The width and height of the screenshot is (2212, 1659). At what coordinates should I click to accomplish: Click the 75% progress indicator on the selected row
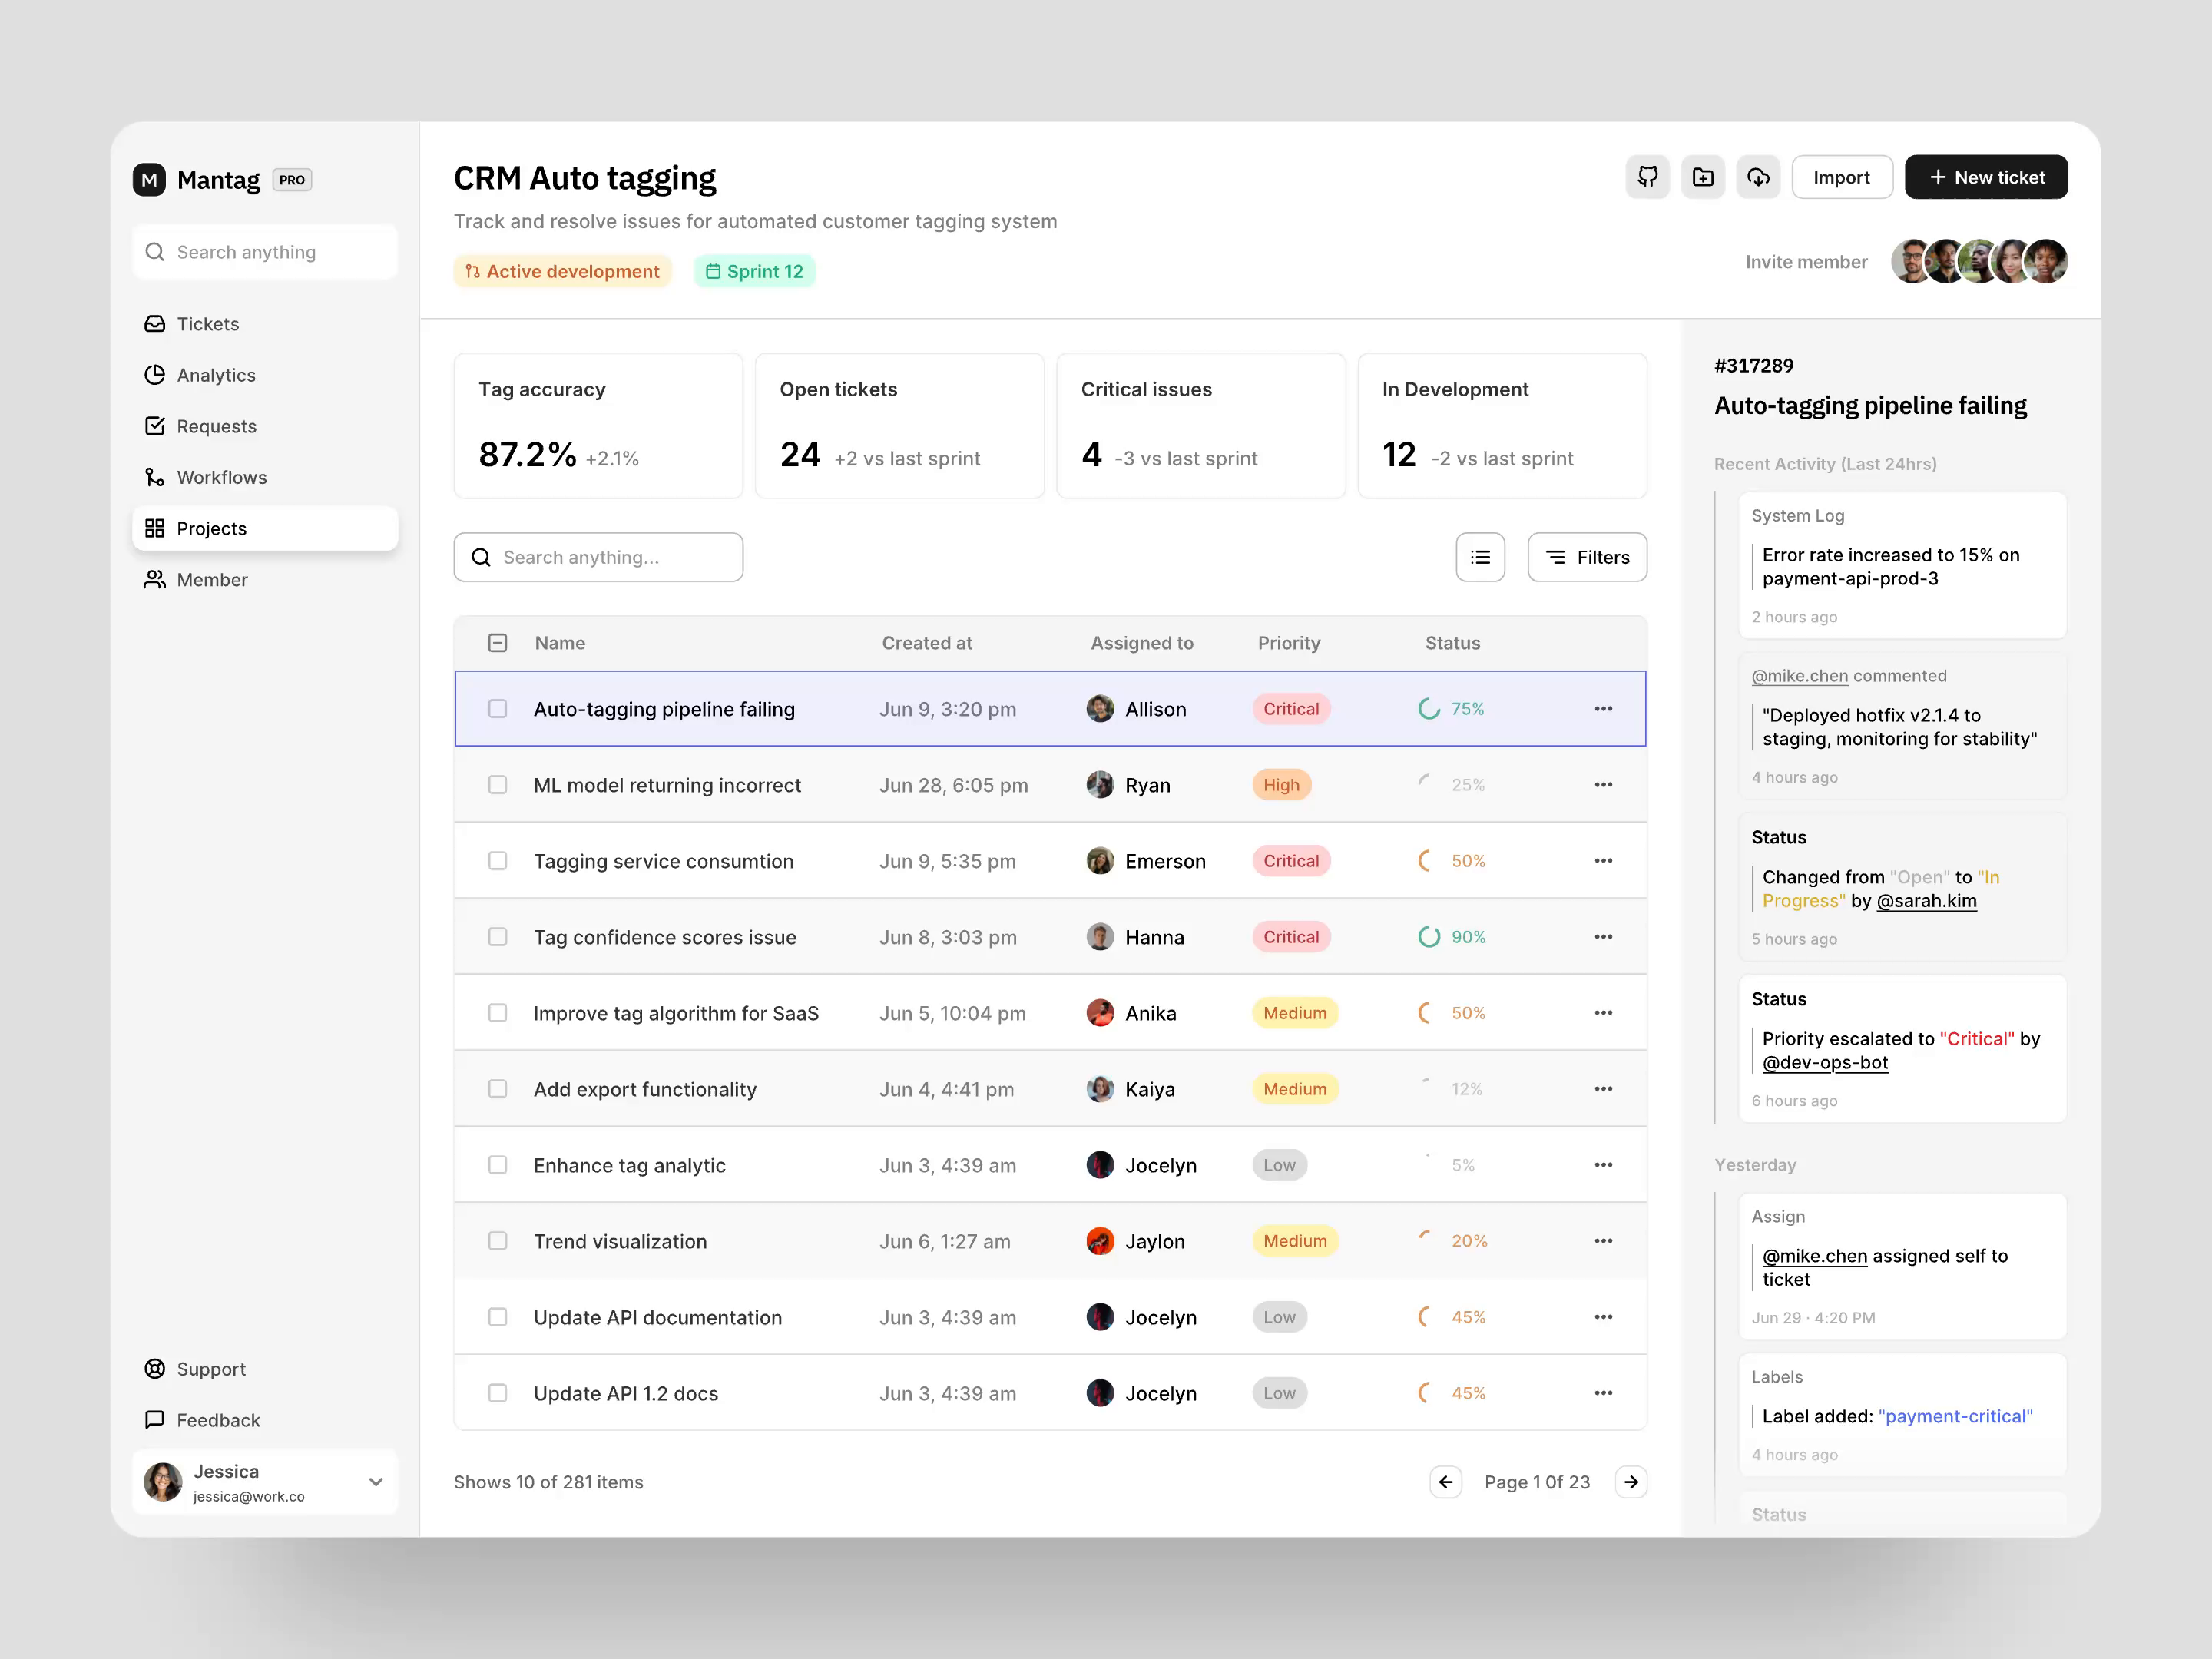tap(1450, 709)
